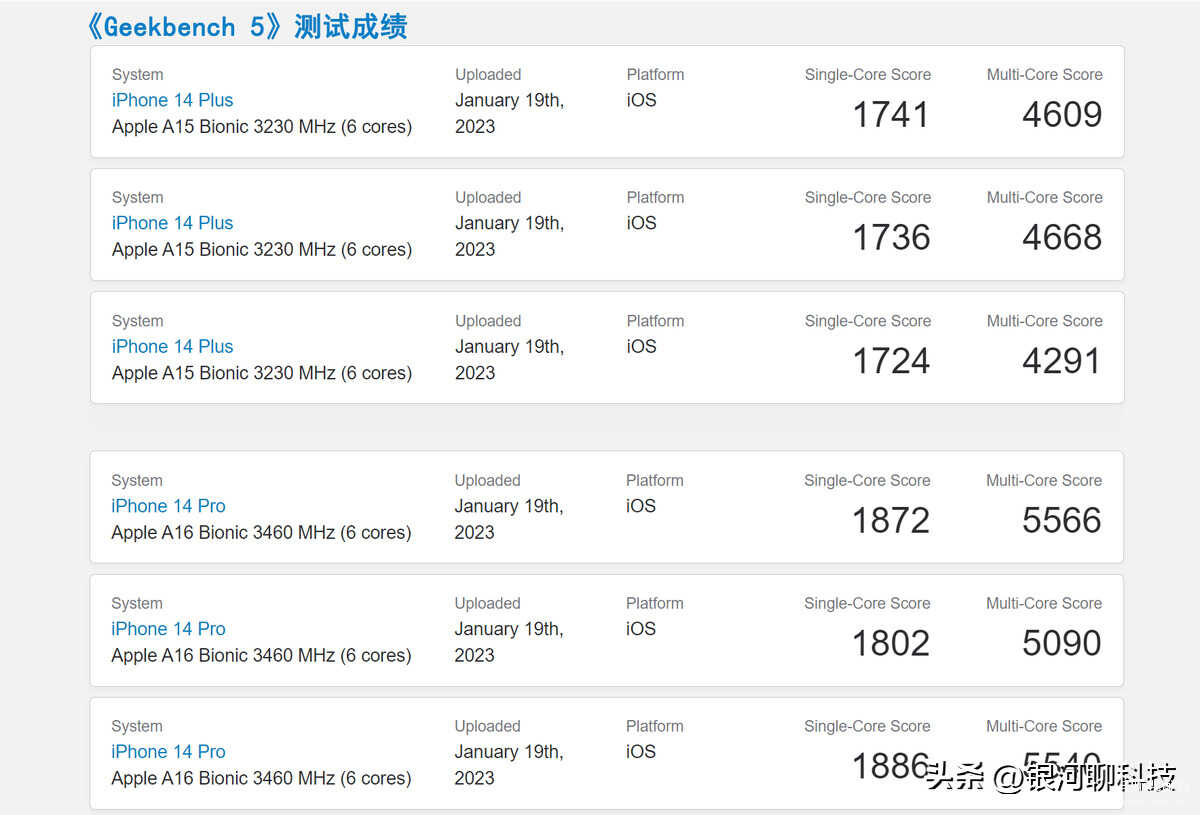Select Apple A15 Bionic text in 1741 row
This screenshot has height=815, width=1200.
(x=262, y=127)
